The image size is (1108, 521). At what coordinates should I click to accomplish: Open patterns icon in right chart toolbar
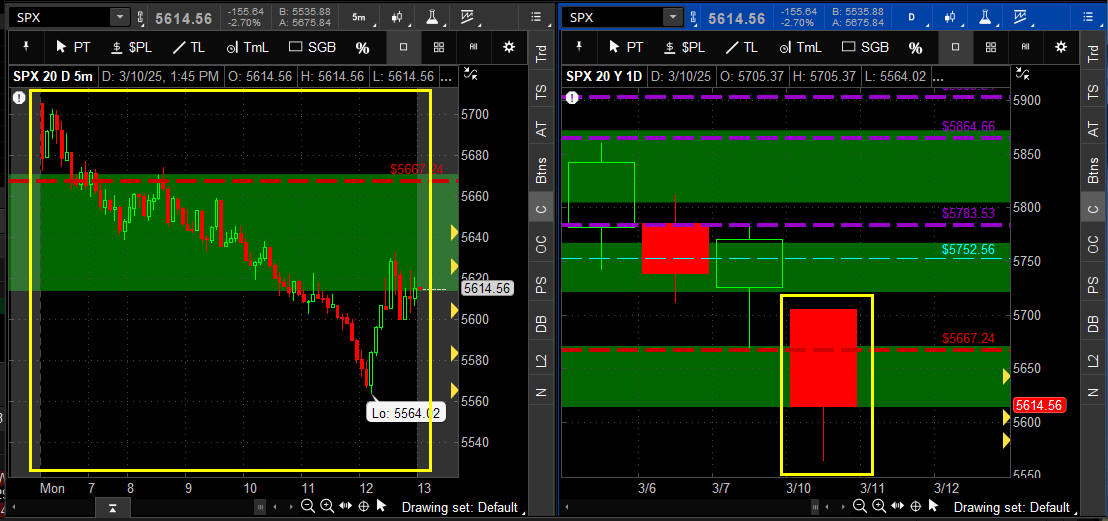click(1019, 17)
